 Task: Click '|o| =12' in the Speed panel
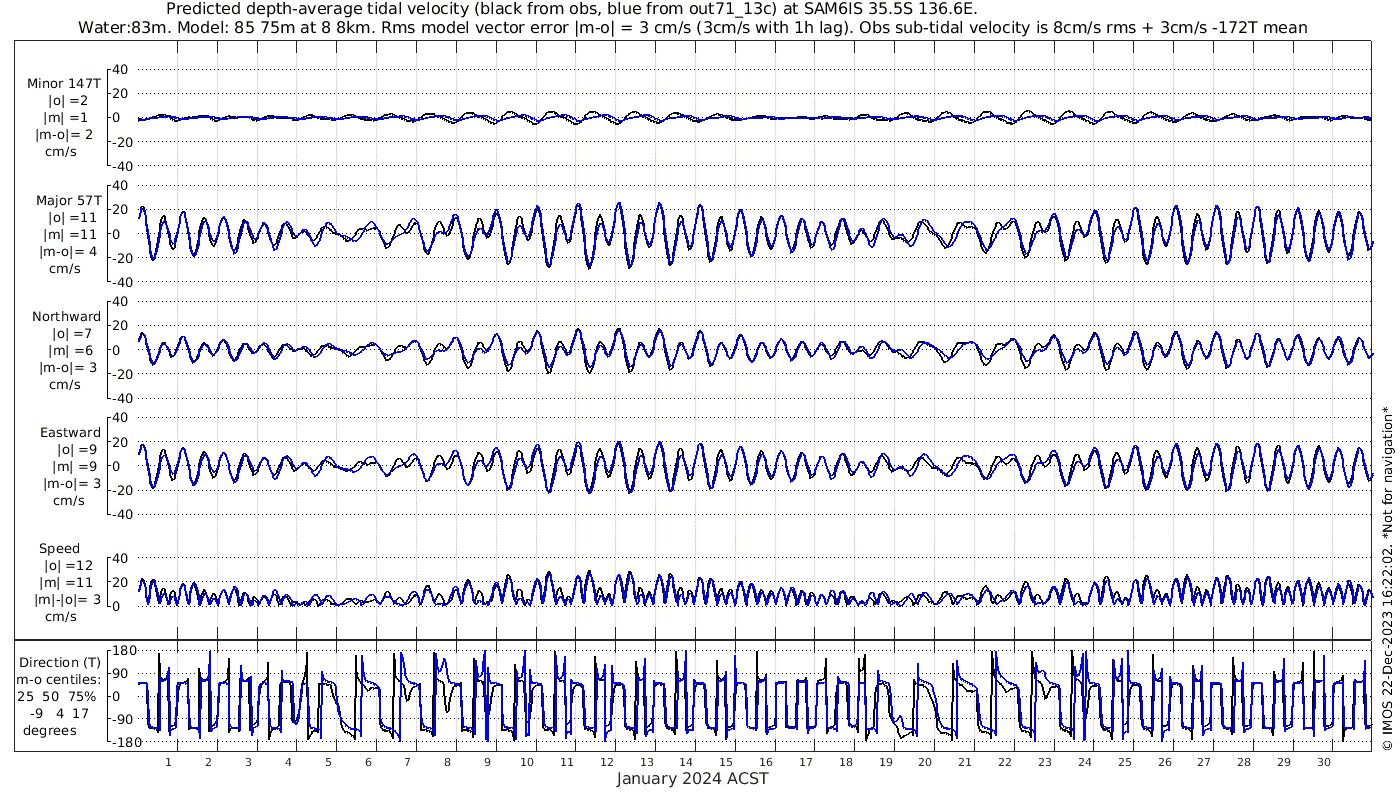(68, 565)
